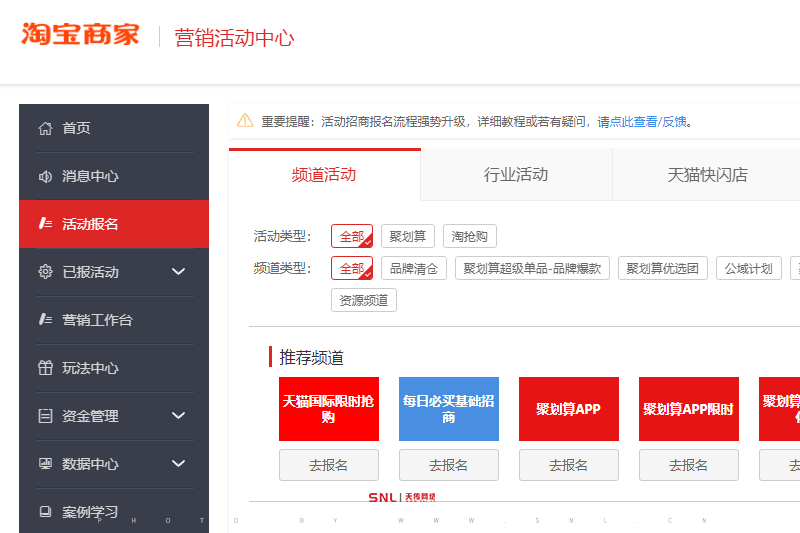Open the 天猫快闪店 tab
This screenshot has height=533, width=800.
(707, 175)
